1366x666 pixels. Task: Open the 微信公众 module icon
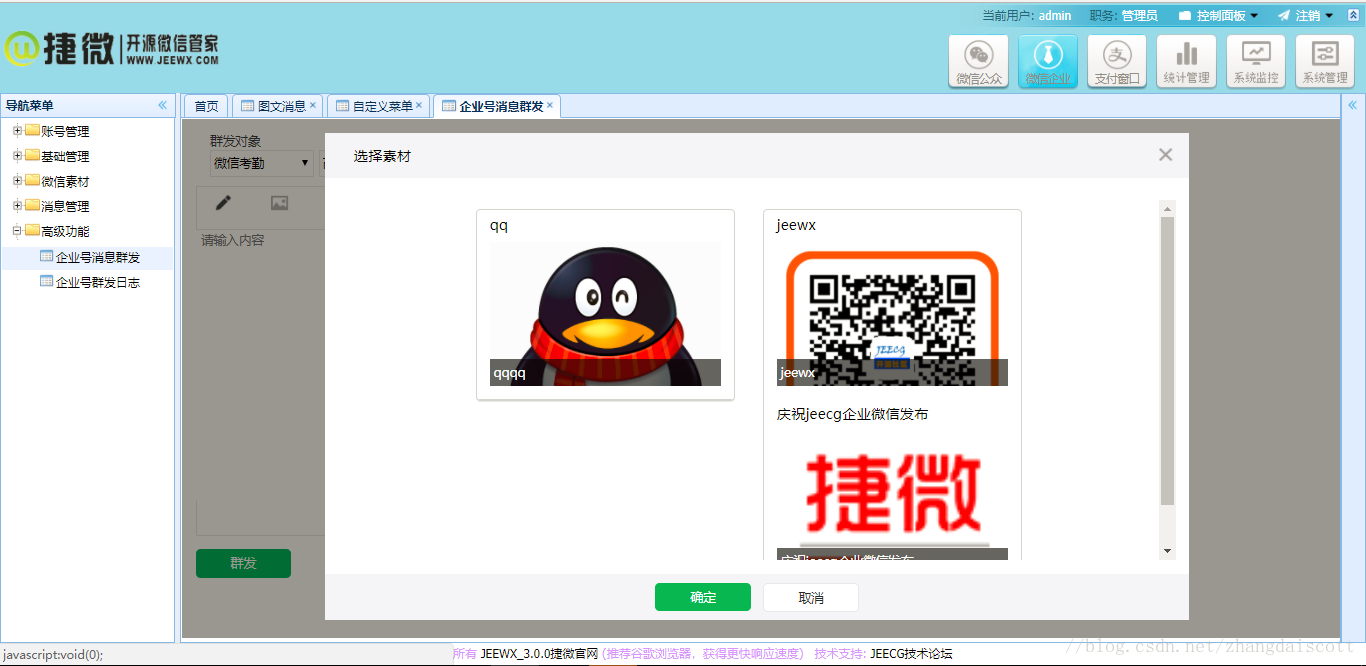coord(979,62)
